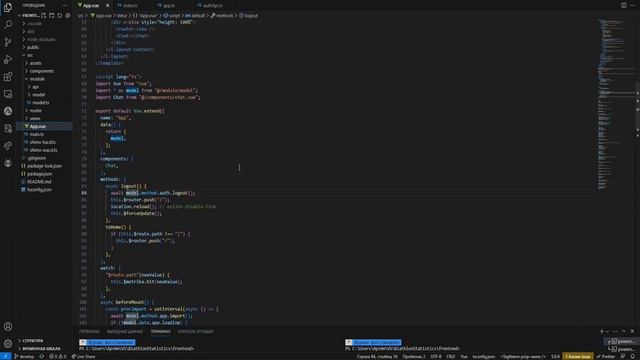640x360 pixels.
Task: Expand the api folder
Action: pos(45,87)
